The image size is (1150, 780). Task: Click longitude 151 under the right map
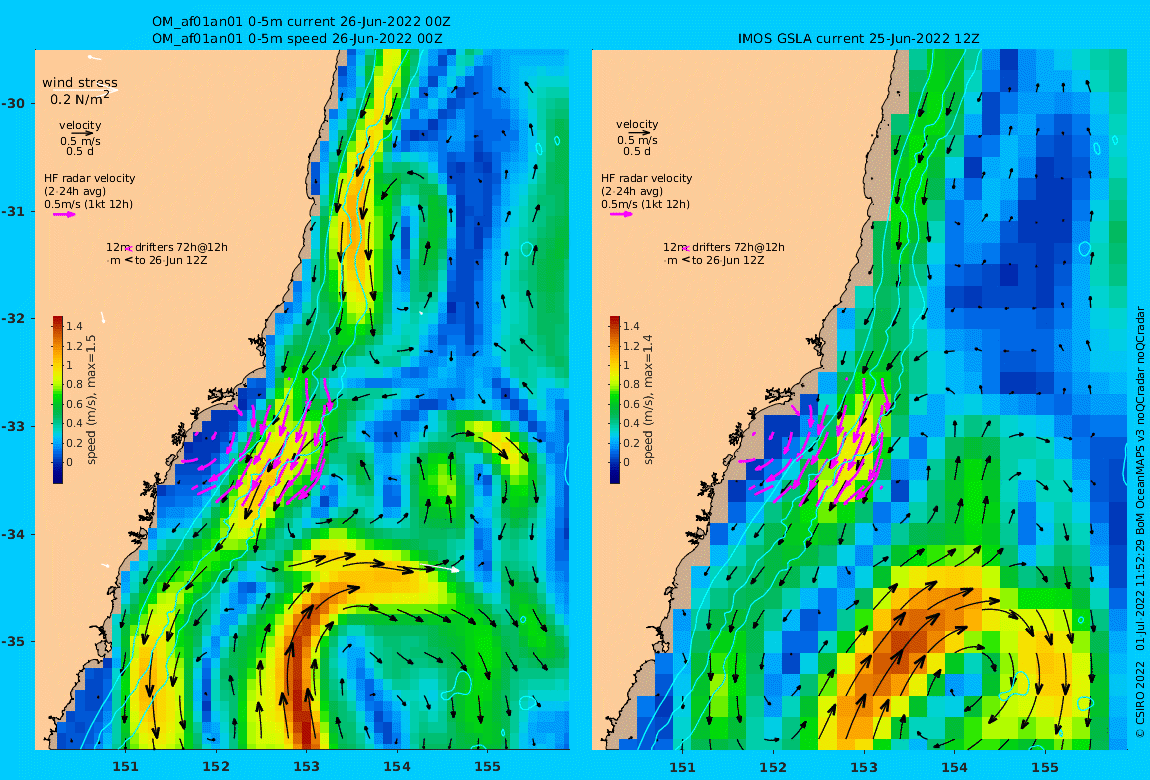682,767
